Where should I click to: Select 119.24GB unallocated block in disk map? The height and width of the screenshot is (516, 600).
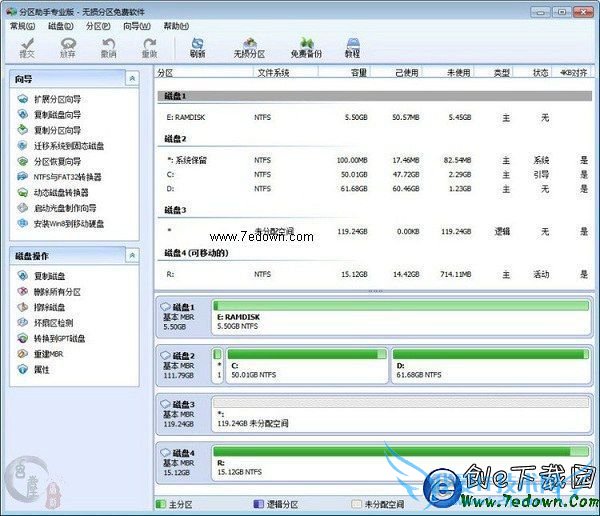pyautogui.click(x=401, y=414)
